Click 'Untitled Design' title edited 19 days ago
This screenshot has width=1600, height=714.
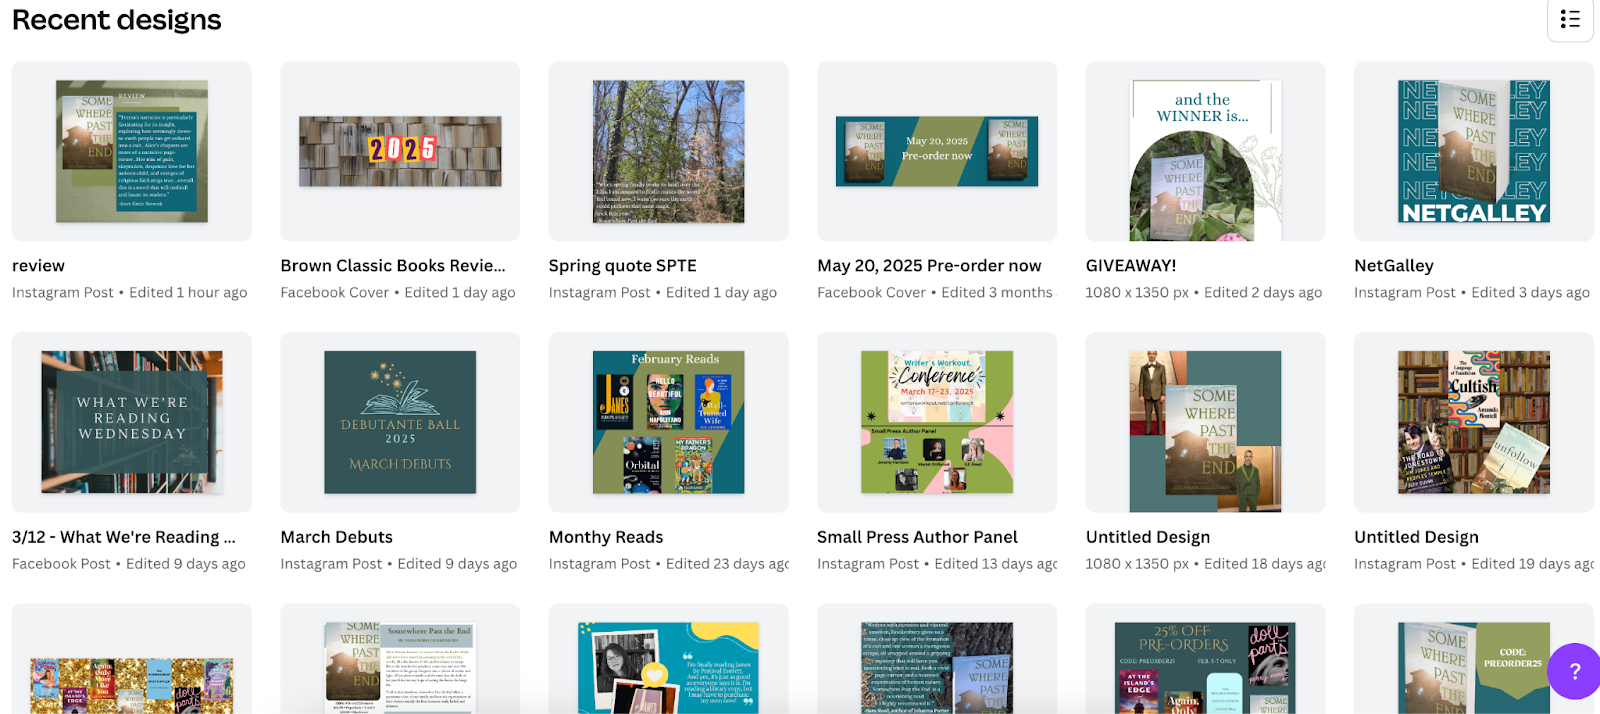pyautogui.click(x=1416, y=537)
